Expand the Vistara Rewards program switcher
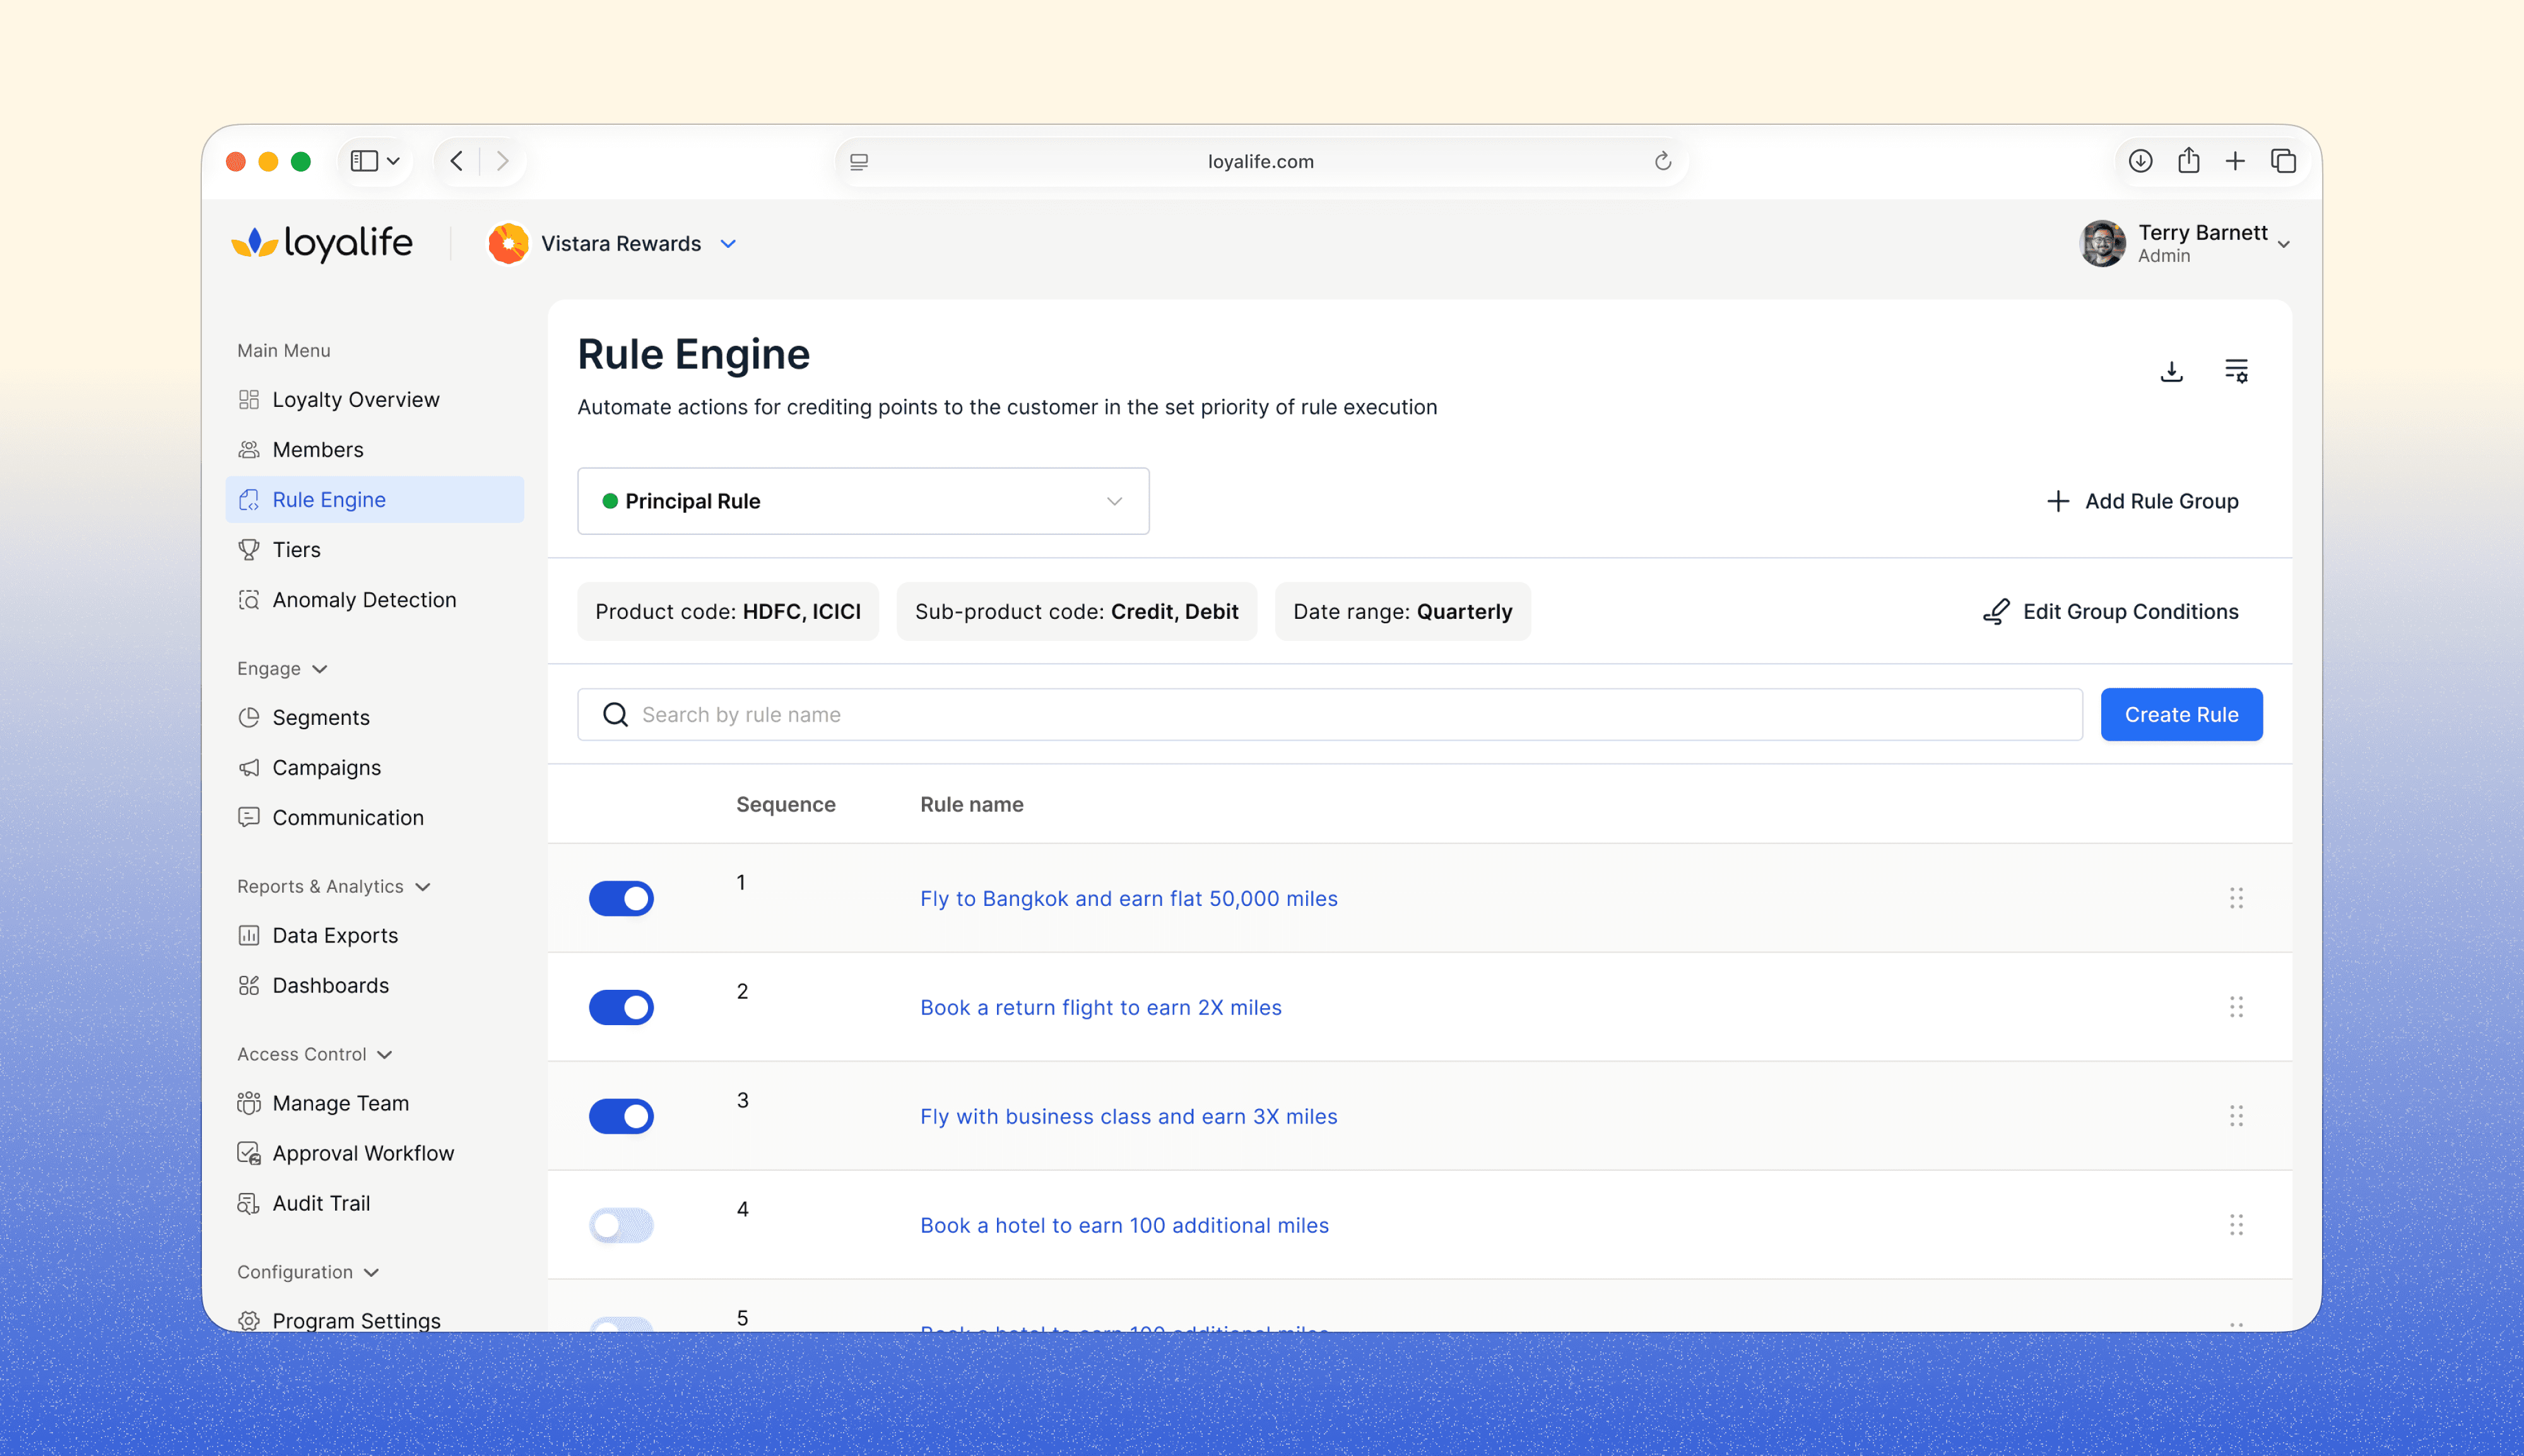This screenshot has width=2524, height=1456. (x=728, y=244)
